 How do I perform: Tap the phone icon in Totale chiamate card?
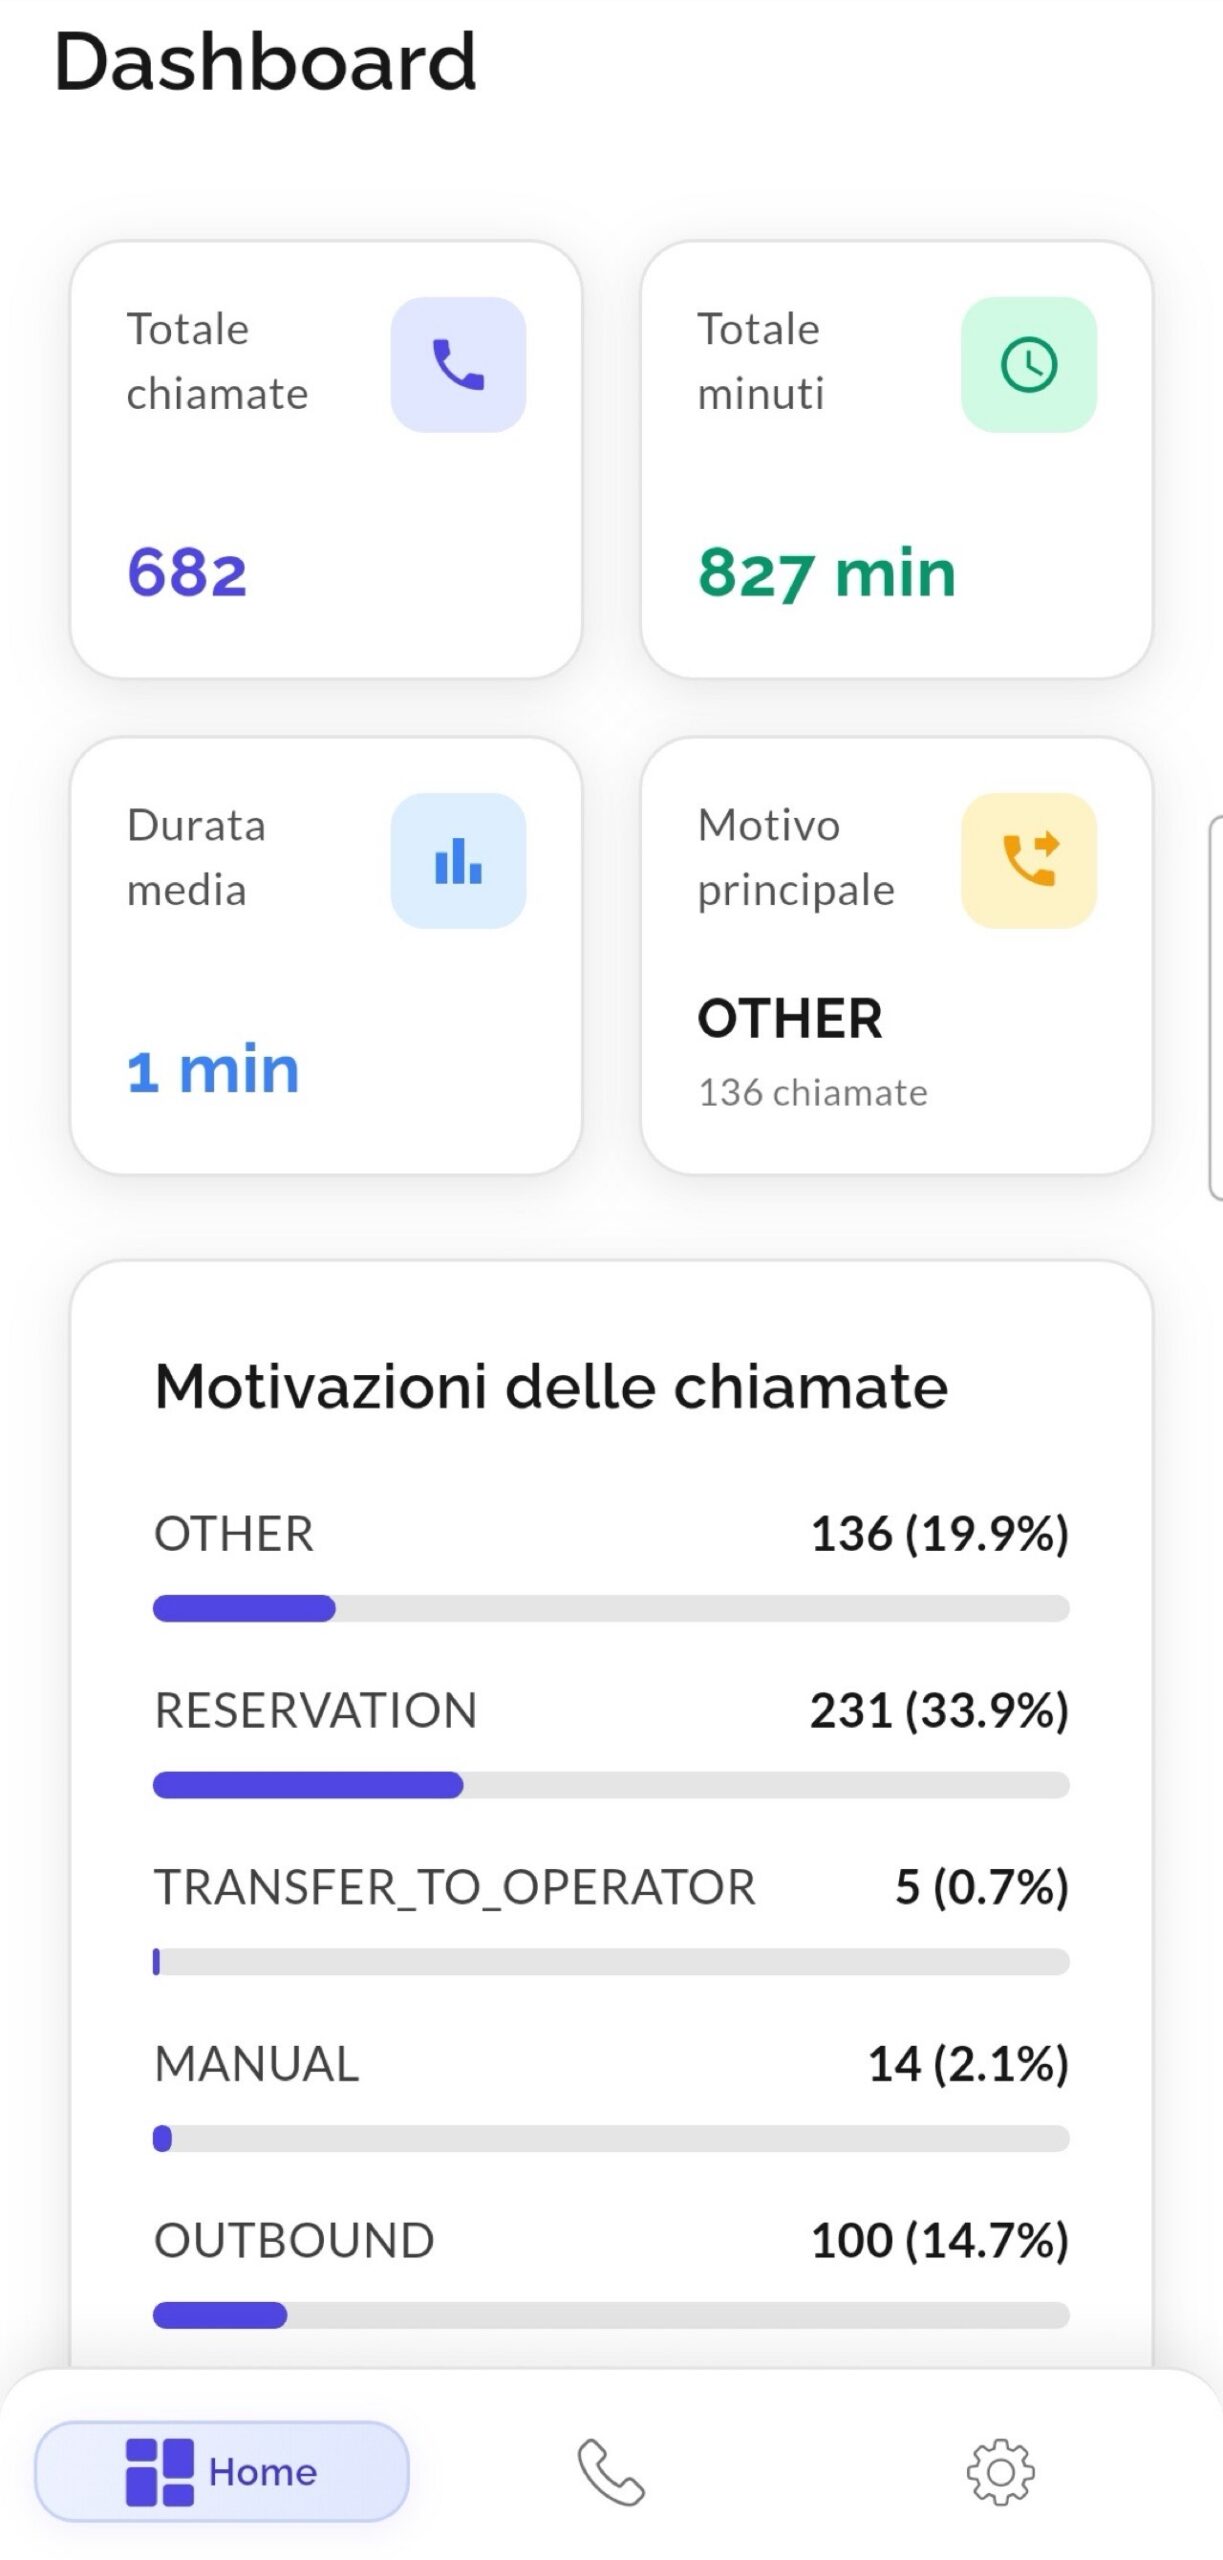458,364
